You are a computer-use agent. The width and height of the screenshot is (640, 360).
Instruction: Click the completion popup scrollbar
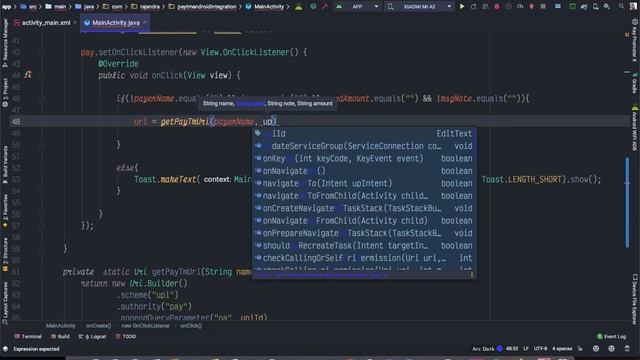pos(472,275)
